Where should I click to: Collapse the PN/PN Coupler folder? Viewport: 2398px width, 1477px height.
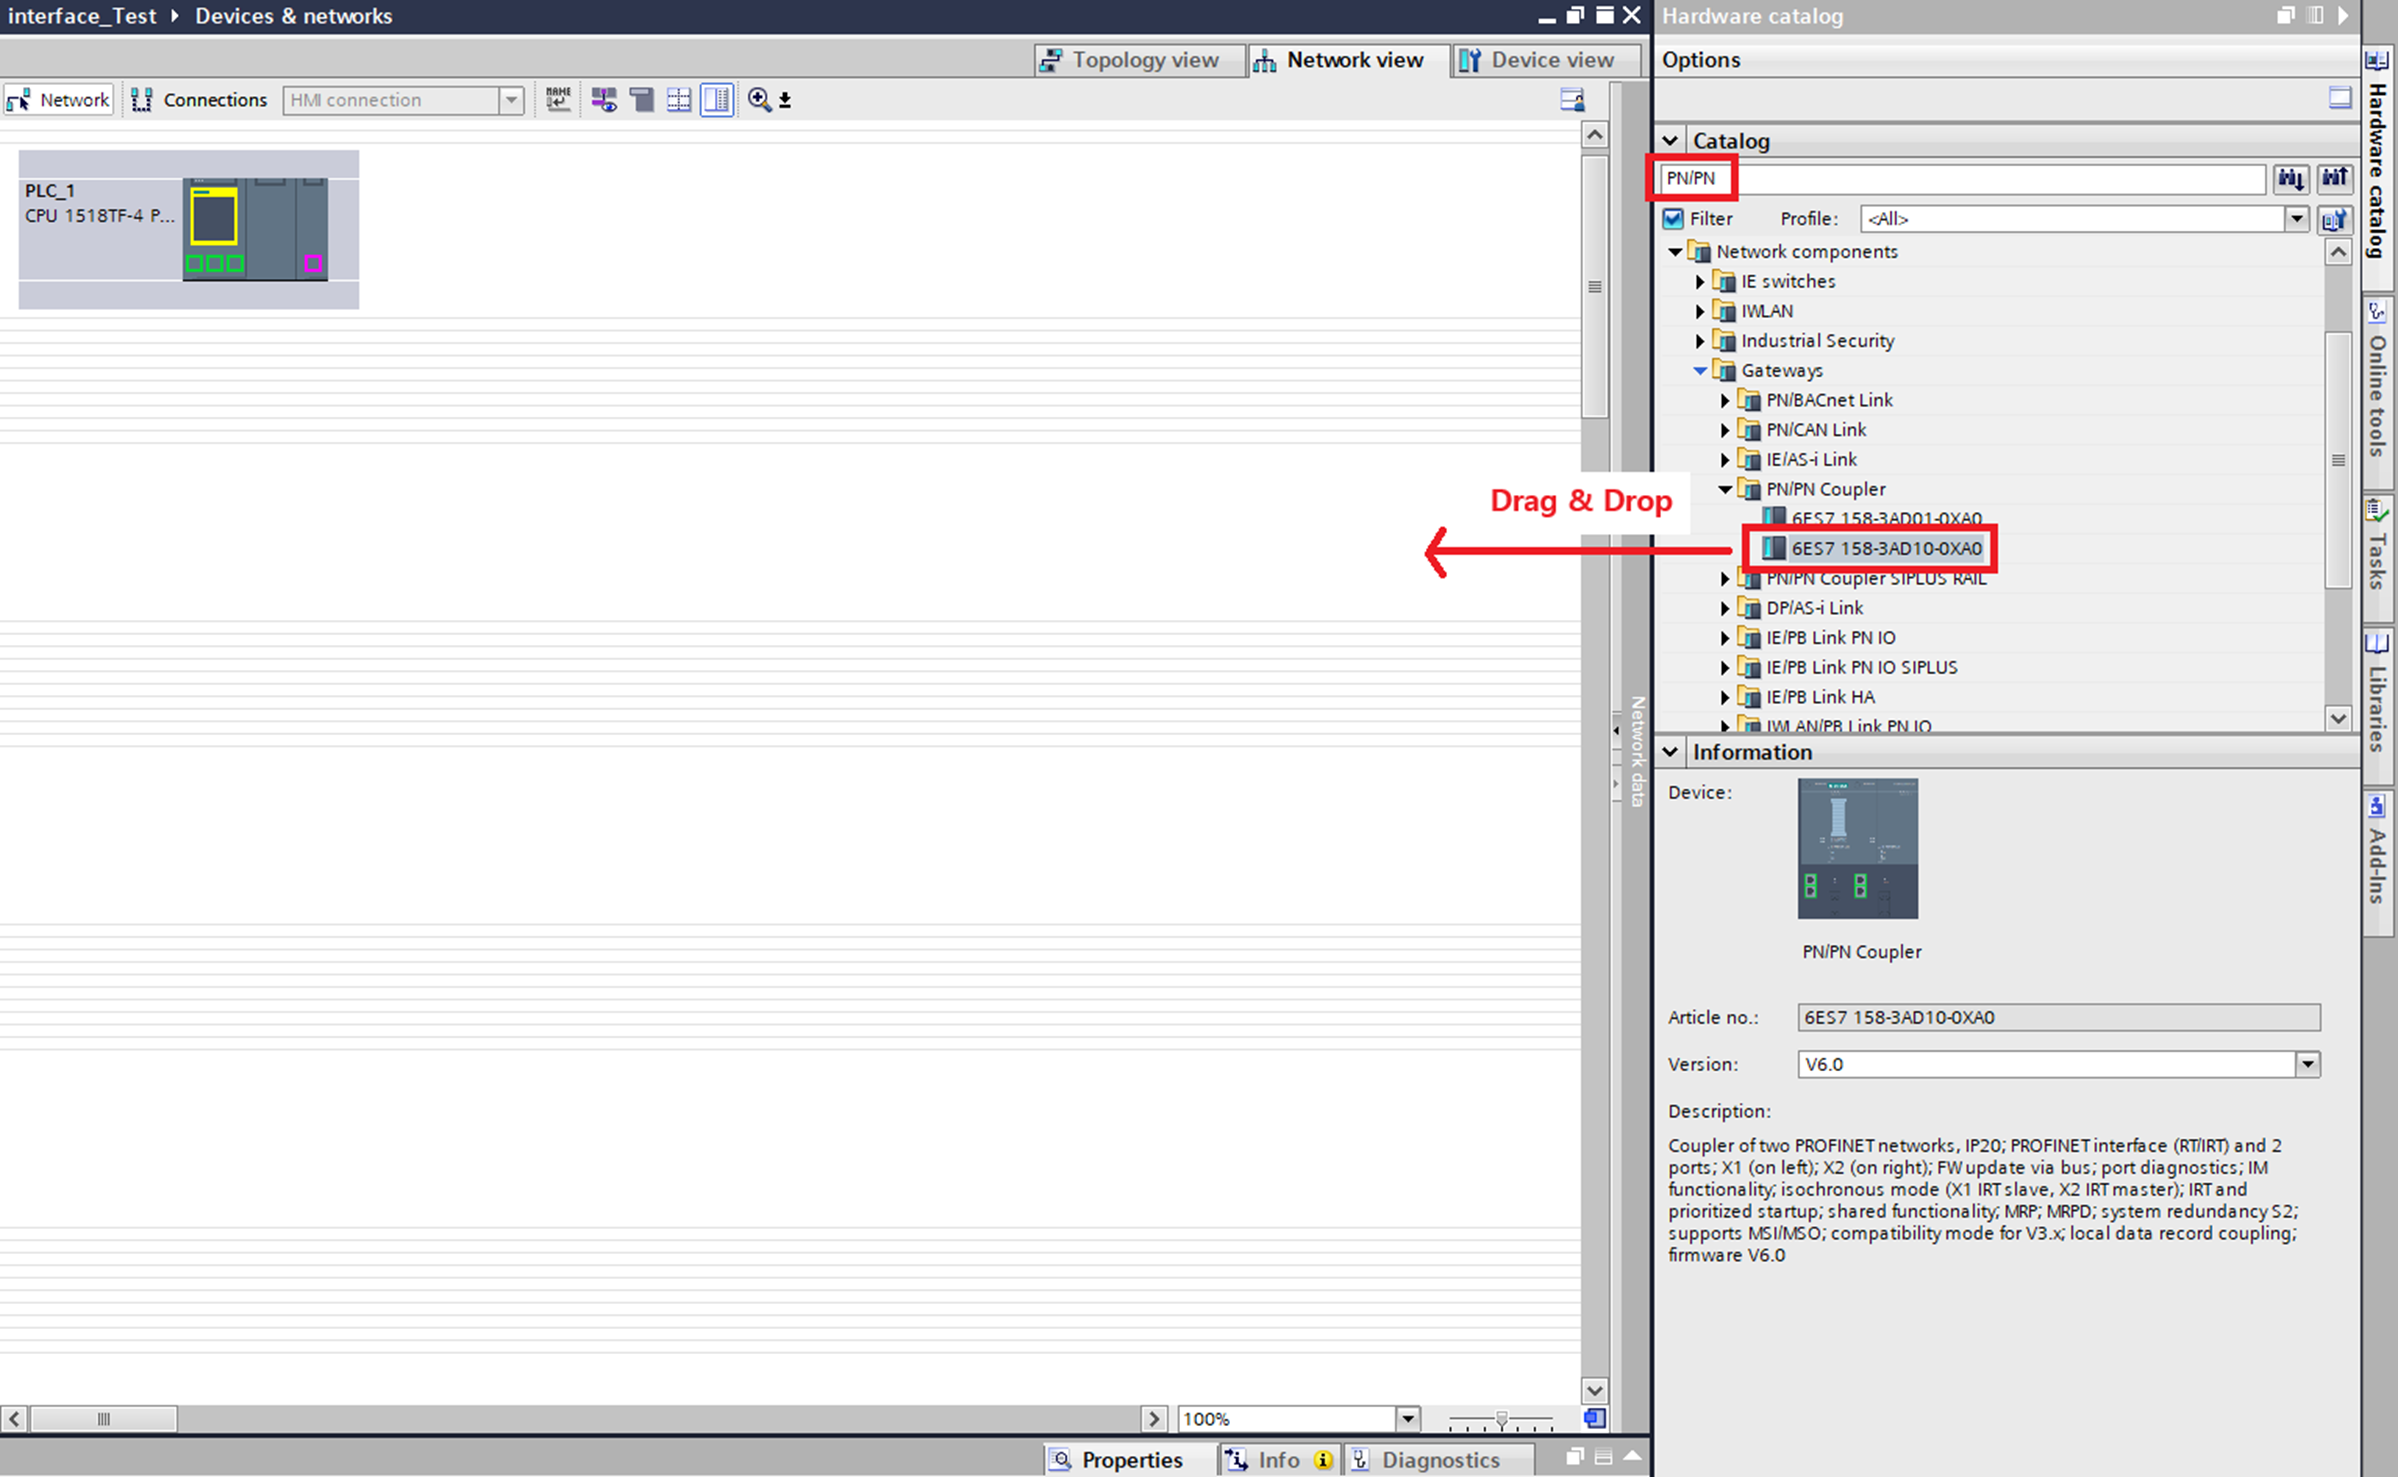point(1725,489)
